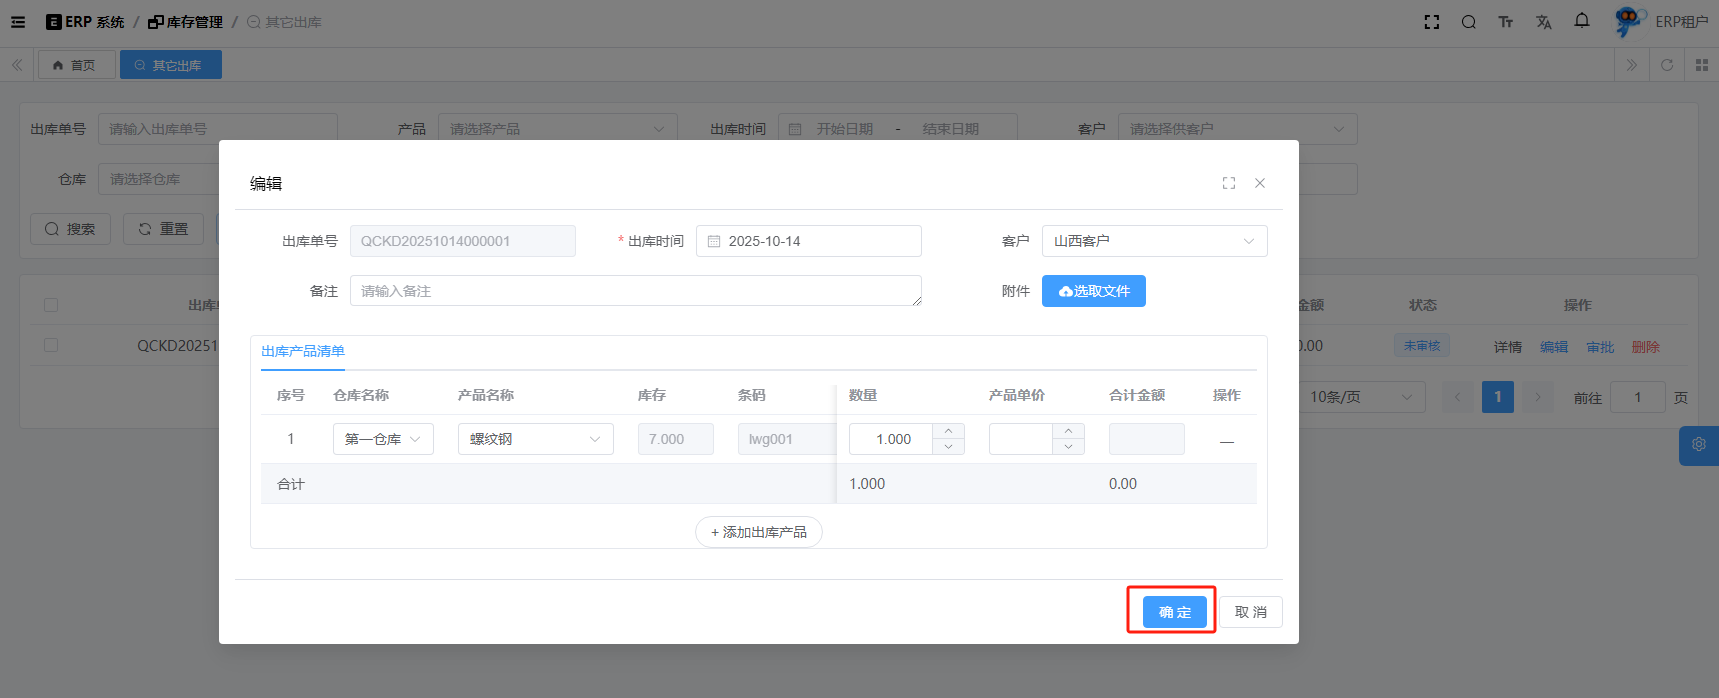1719x698 pixels.
Task: Toggle fullscreen mode icon in header
Action: (1432, 22)
